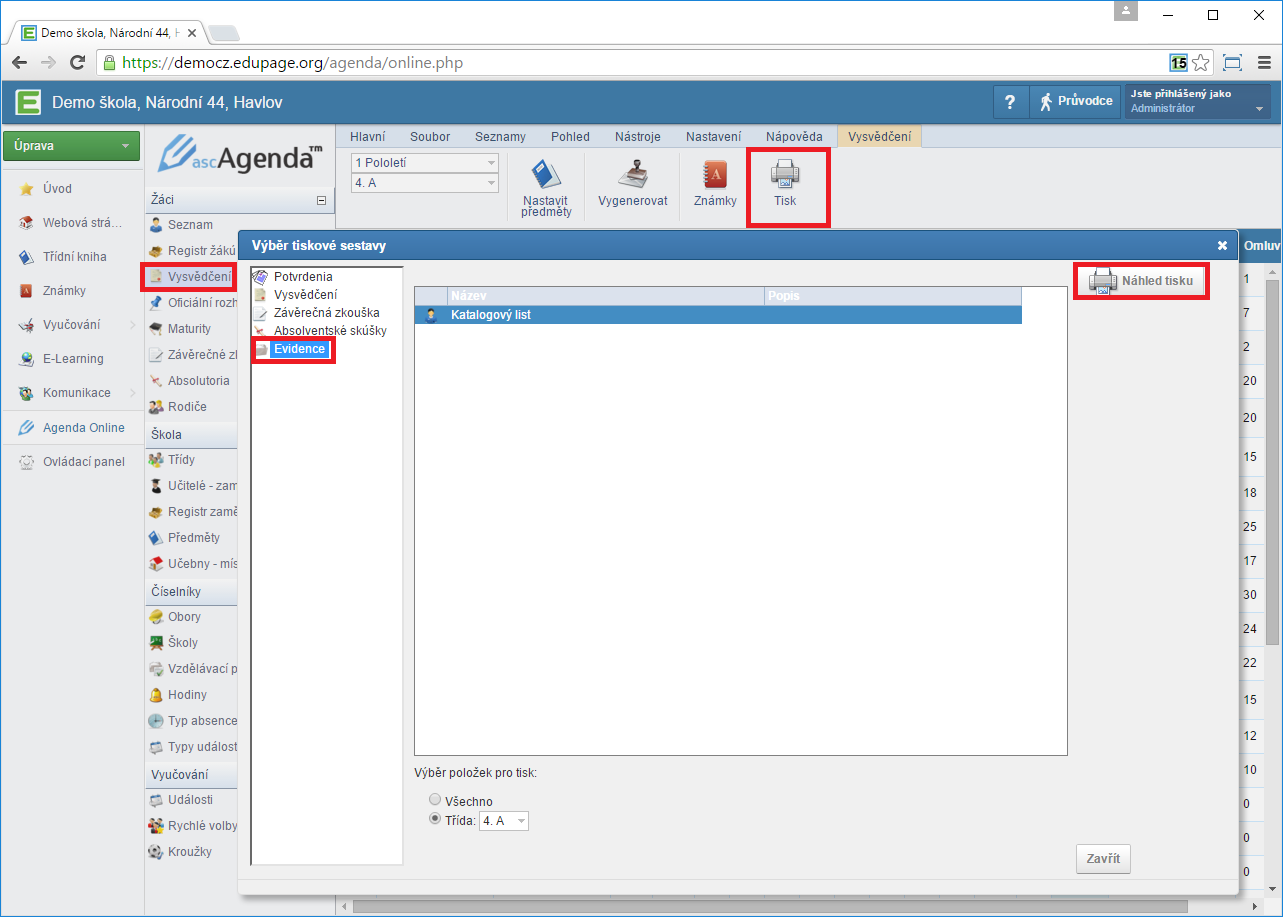Open the 4. A class dropdown in ribbon

point(424,183)
